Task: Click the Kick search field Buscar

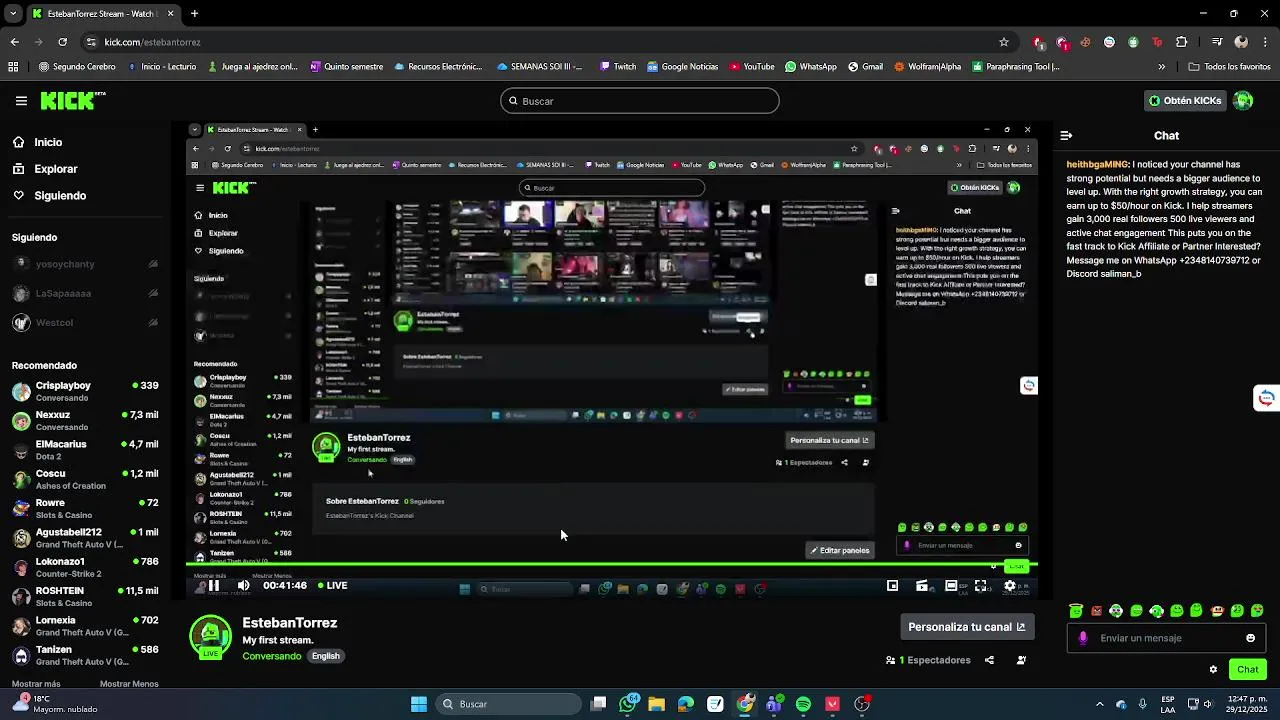Action: tap(640, 101)
